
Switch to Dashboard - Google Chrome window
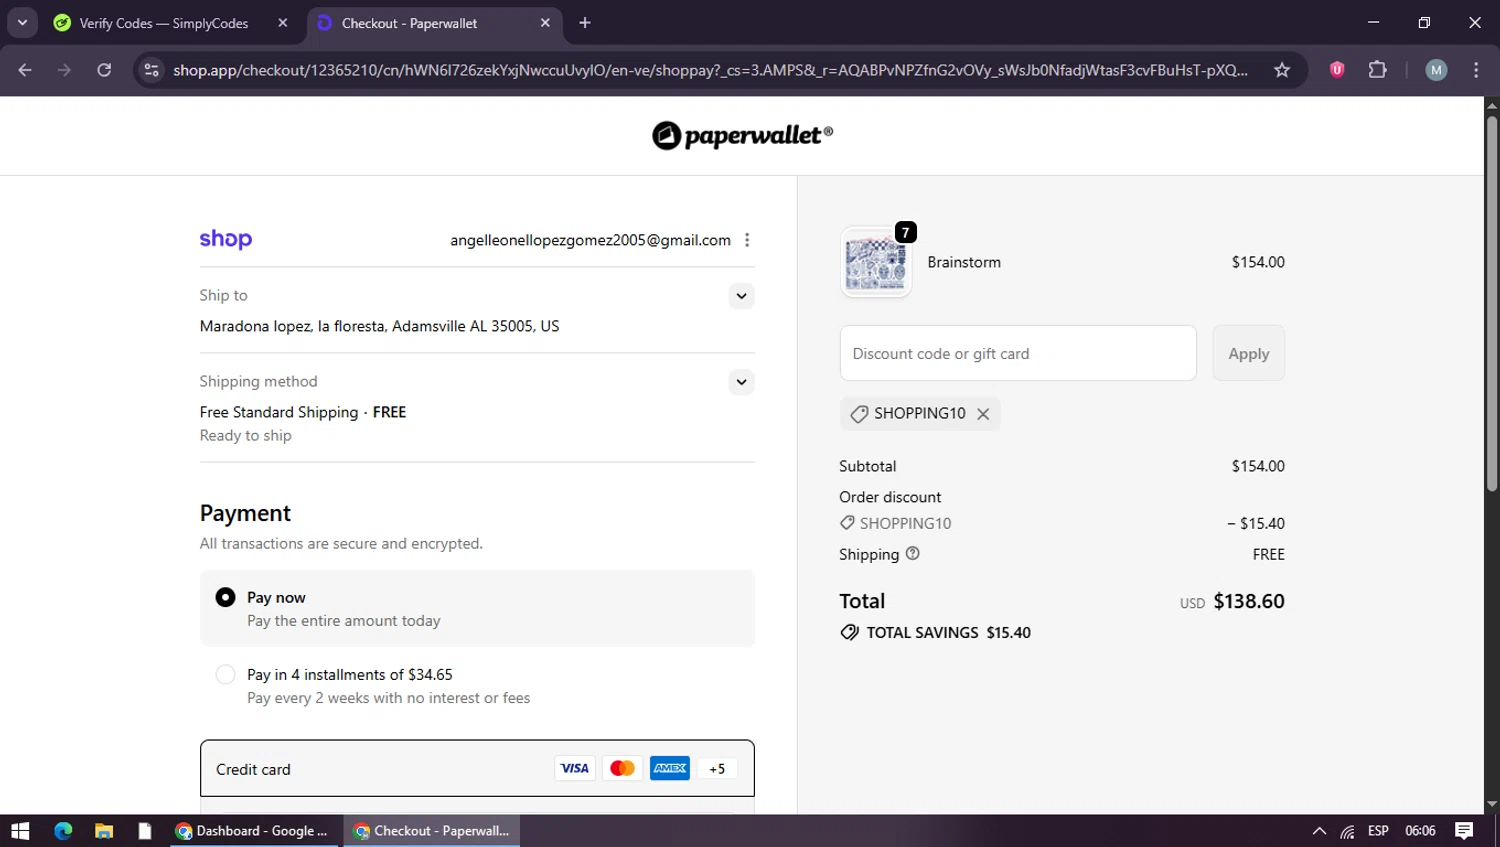click(253, 831)
